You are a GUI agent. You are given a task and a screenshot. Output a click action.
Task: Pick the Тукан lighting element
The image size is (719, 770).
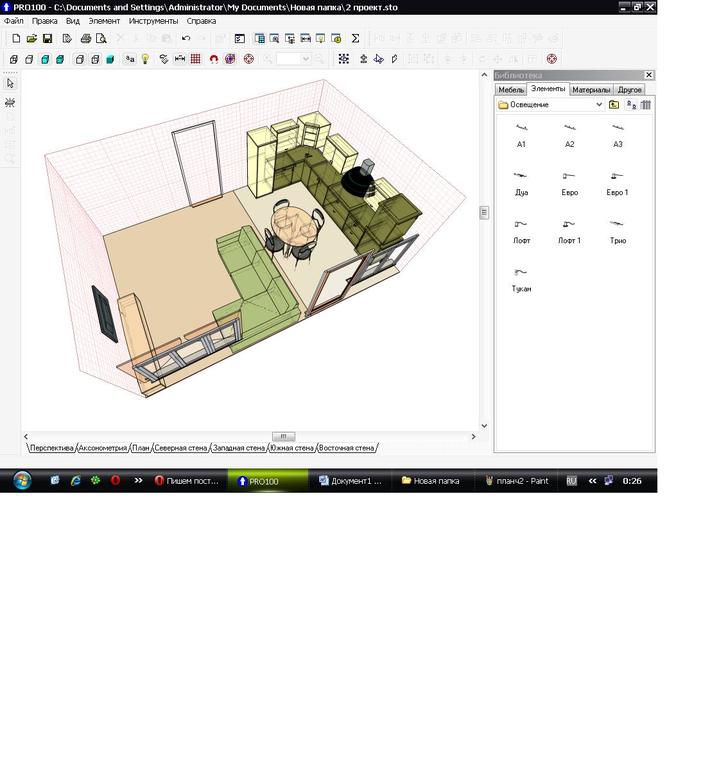pyautogui.click(x=521, y=277)
